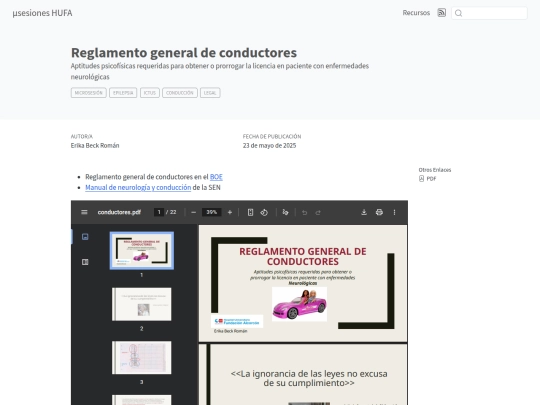Show the document outline in PDF sidebar

pos(85,262)
